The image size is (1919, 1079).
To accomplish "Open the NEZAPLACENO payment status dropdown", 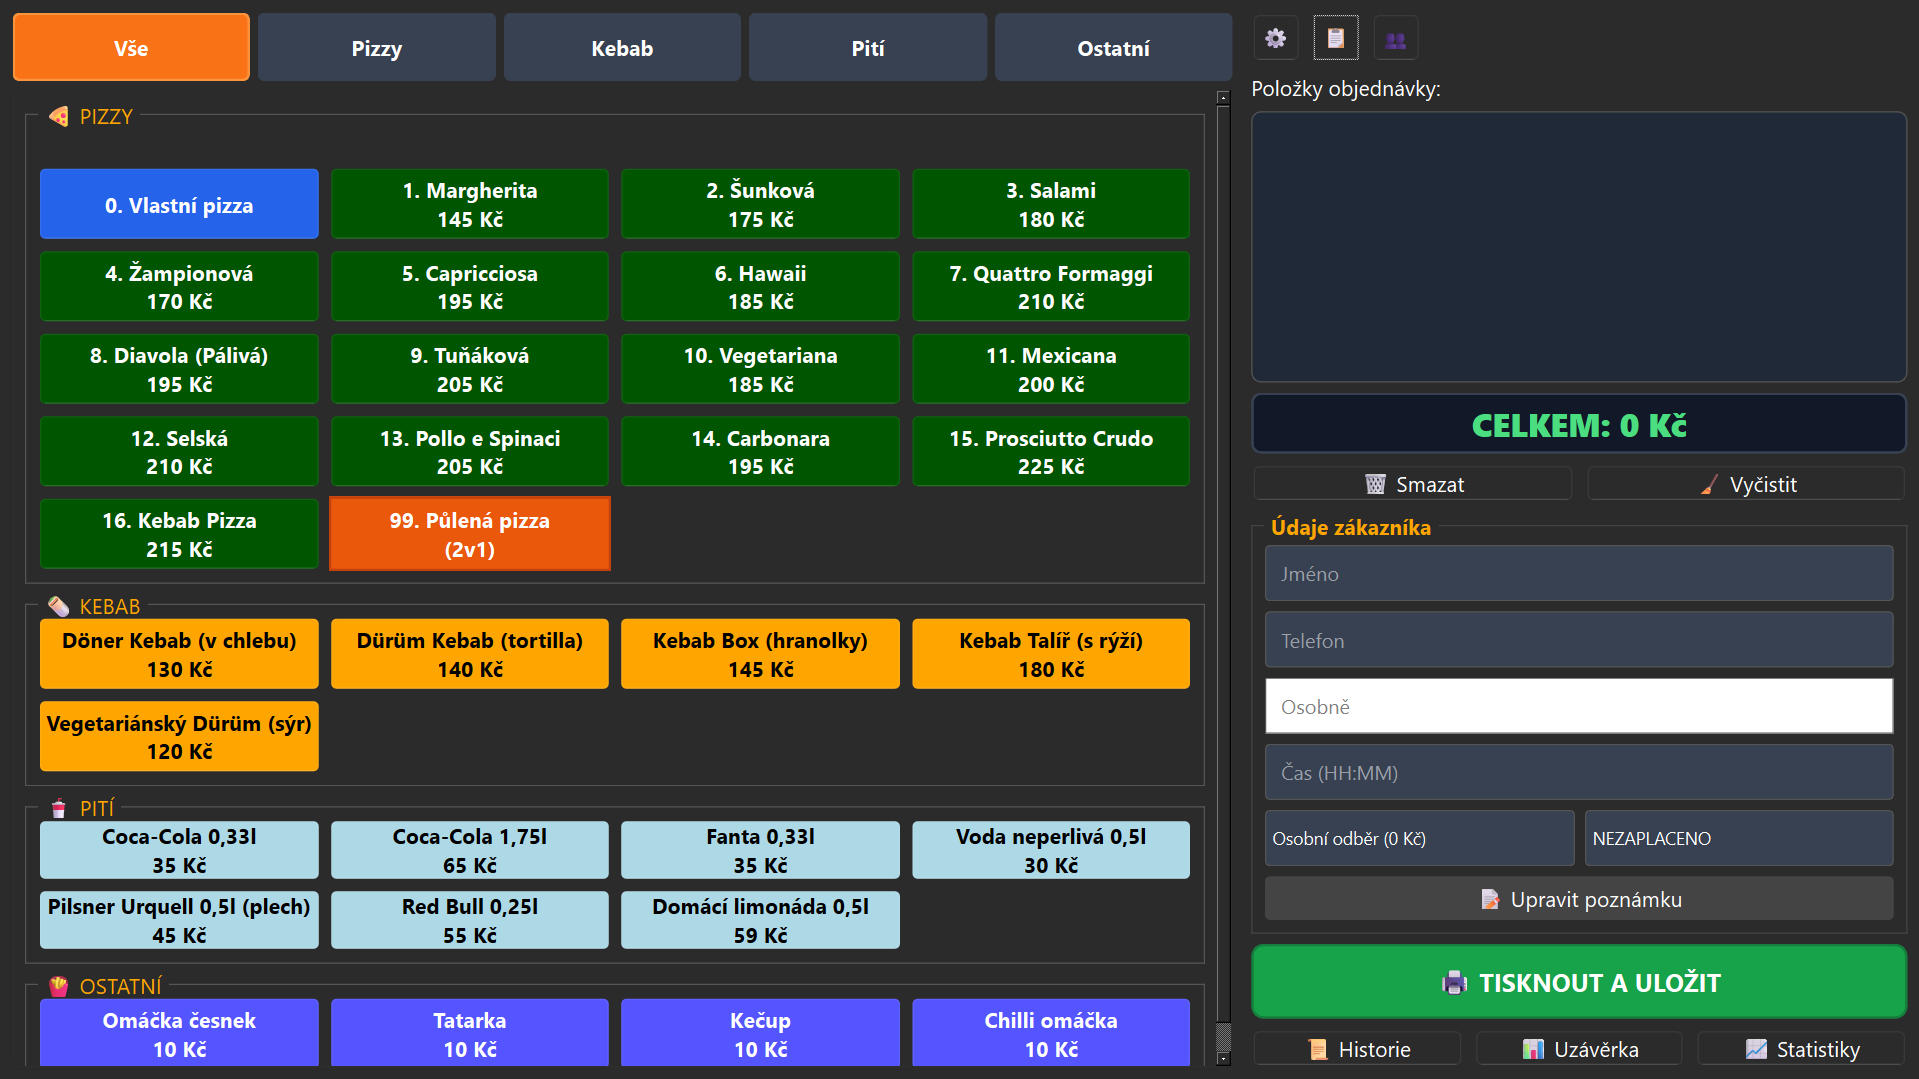I will 1738,838.
